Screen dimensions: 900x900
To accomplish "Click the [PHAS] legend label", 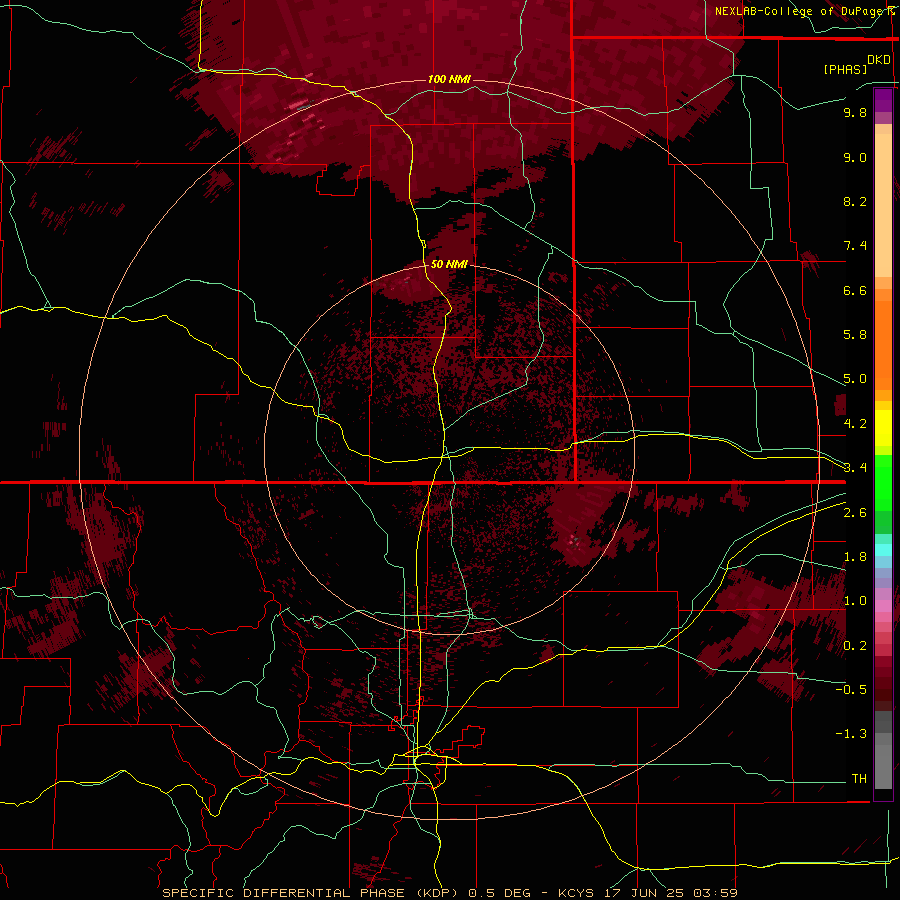I will [845, 70].
